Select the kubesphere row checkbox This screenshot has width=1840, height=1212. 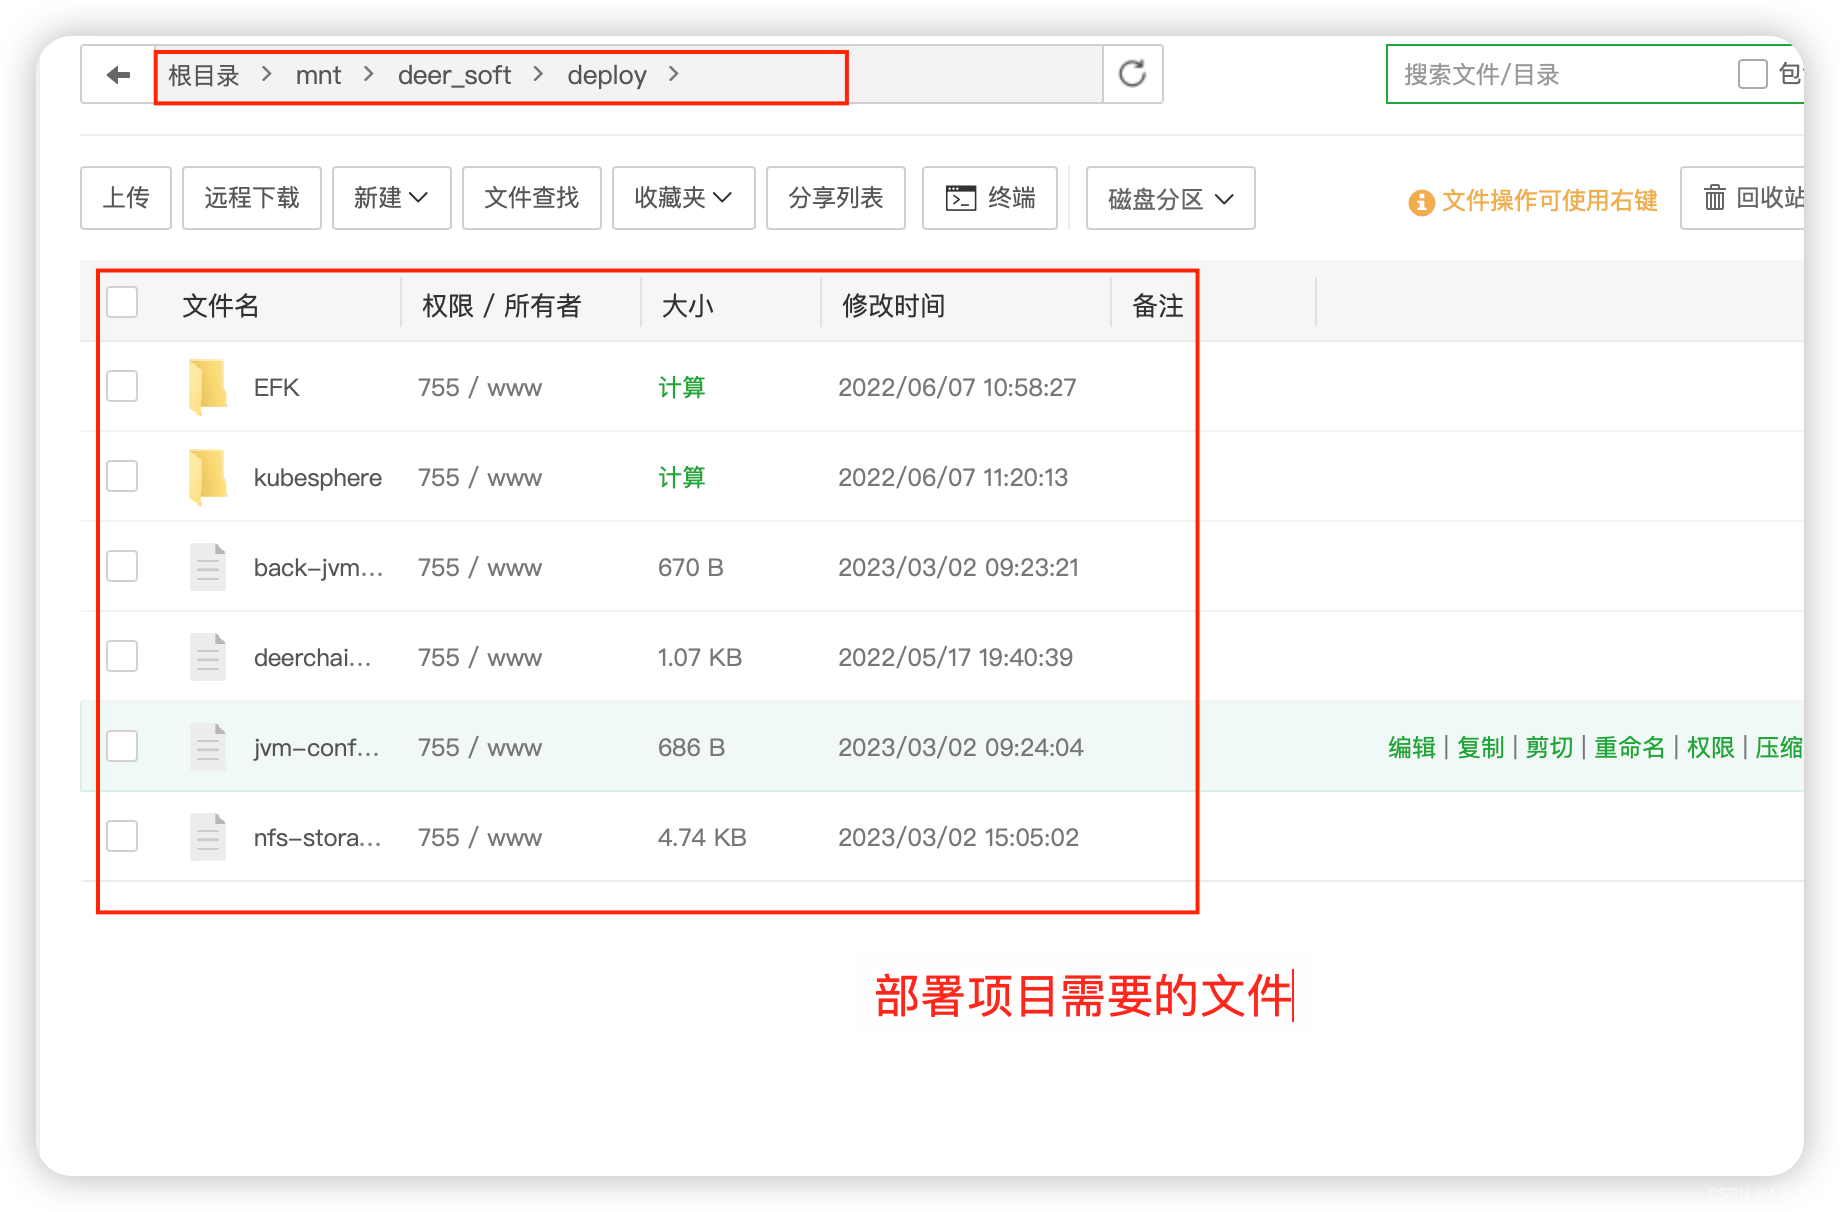122,476
